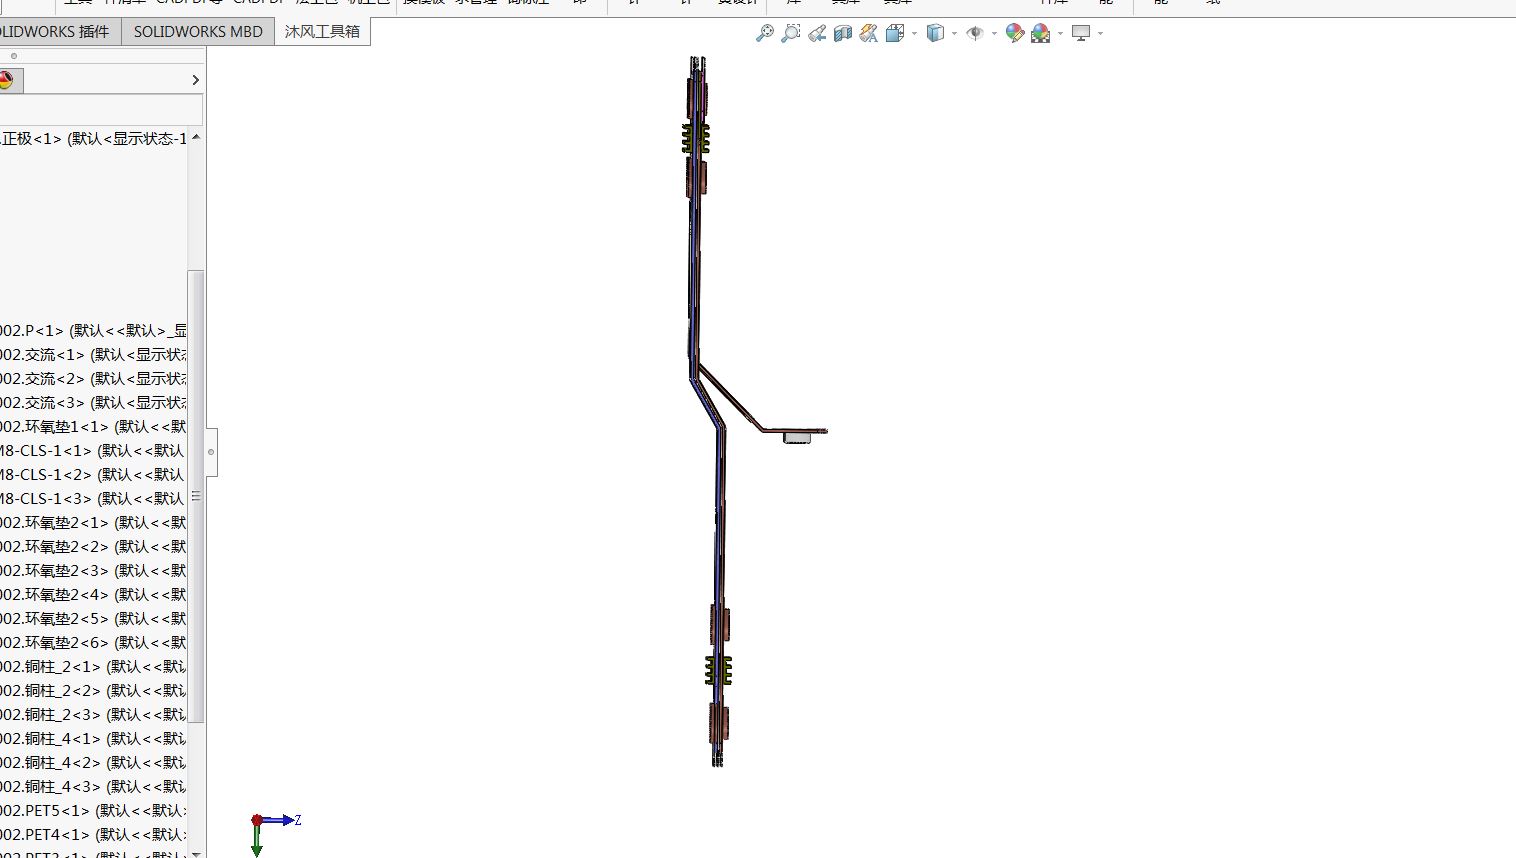Toggle the Section View tool

click(843, 33)
